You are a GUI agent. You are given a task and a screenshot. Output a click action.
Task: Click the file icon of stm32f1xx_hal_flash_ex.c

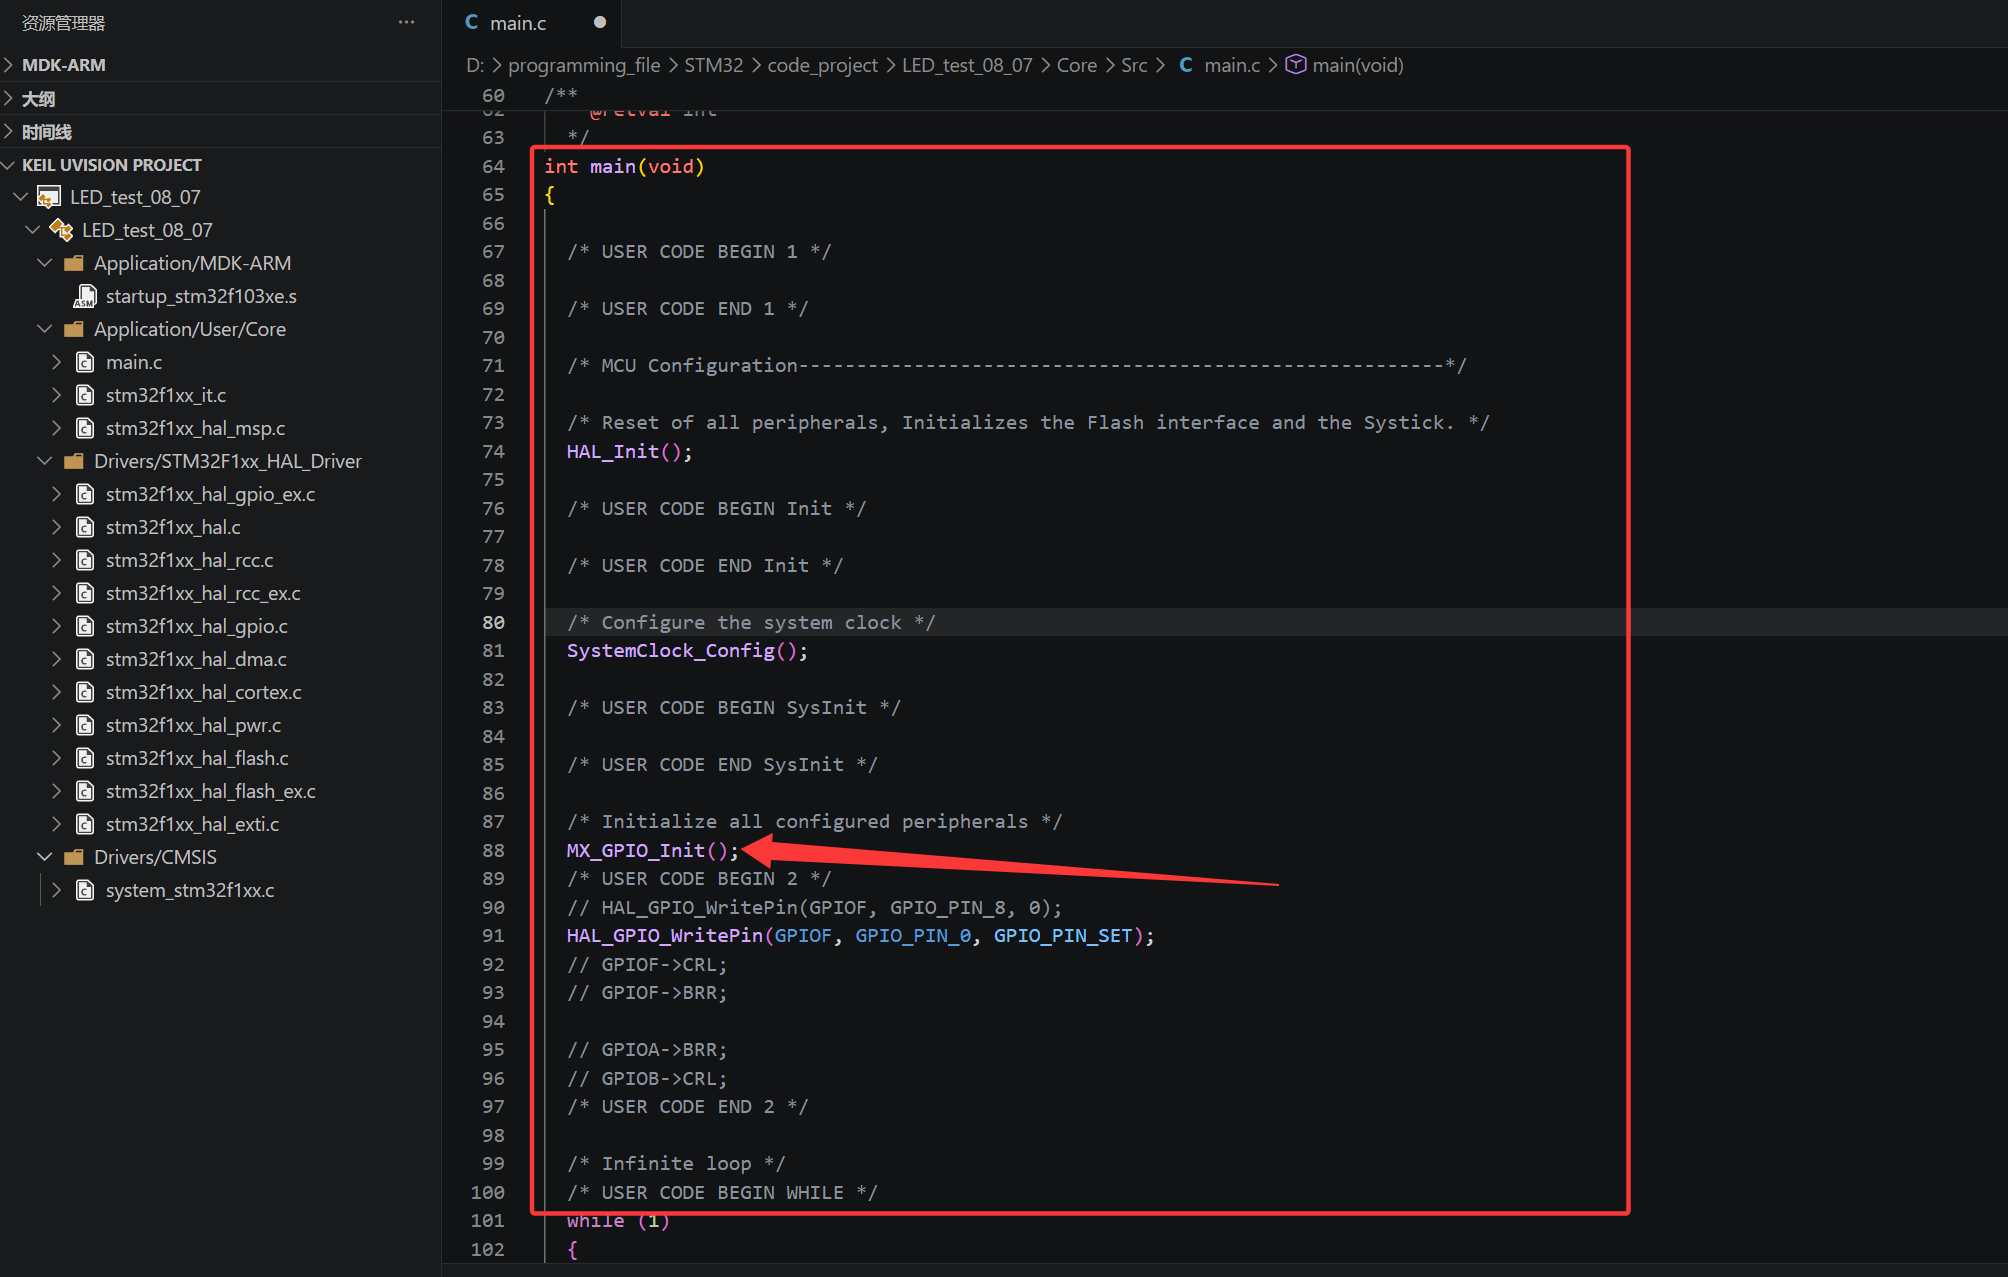tap(86, 791)
